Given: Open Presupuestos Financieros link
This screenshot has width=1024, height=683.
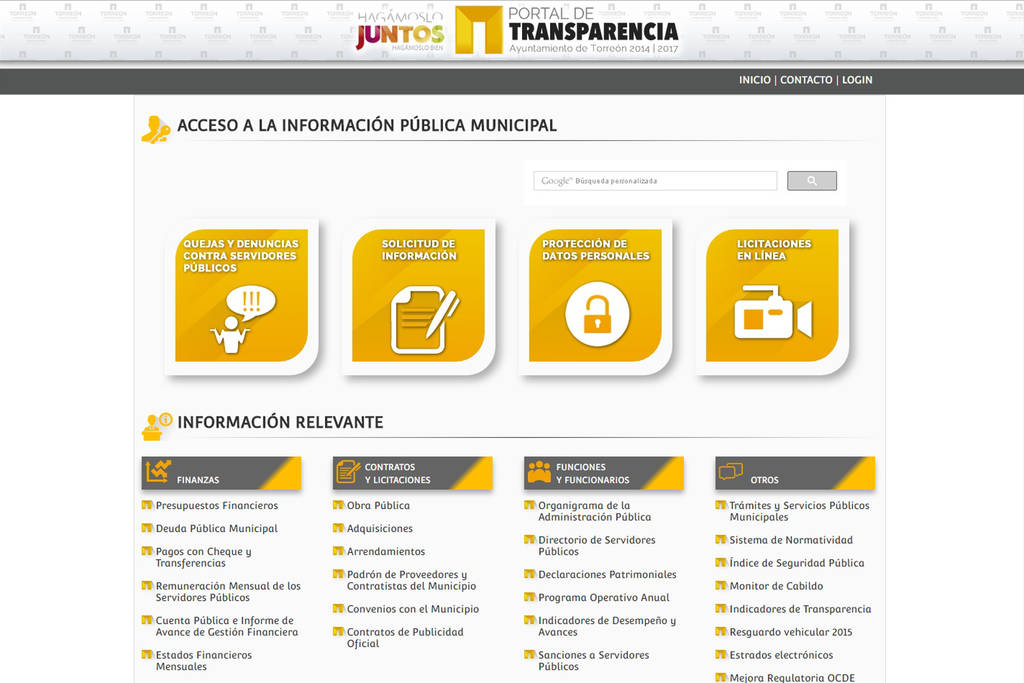Looking at the screenshot, I should (x=216, y=506).
